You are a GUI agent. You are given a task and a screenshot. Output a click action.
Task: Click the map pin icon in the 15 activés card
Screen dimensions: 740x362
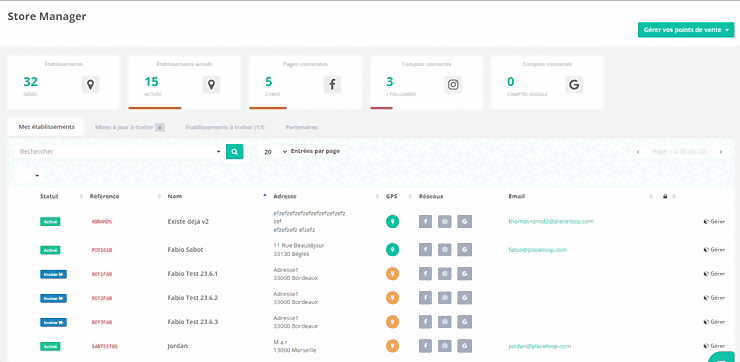211,84
